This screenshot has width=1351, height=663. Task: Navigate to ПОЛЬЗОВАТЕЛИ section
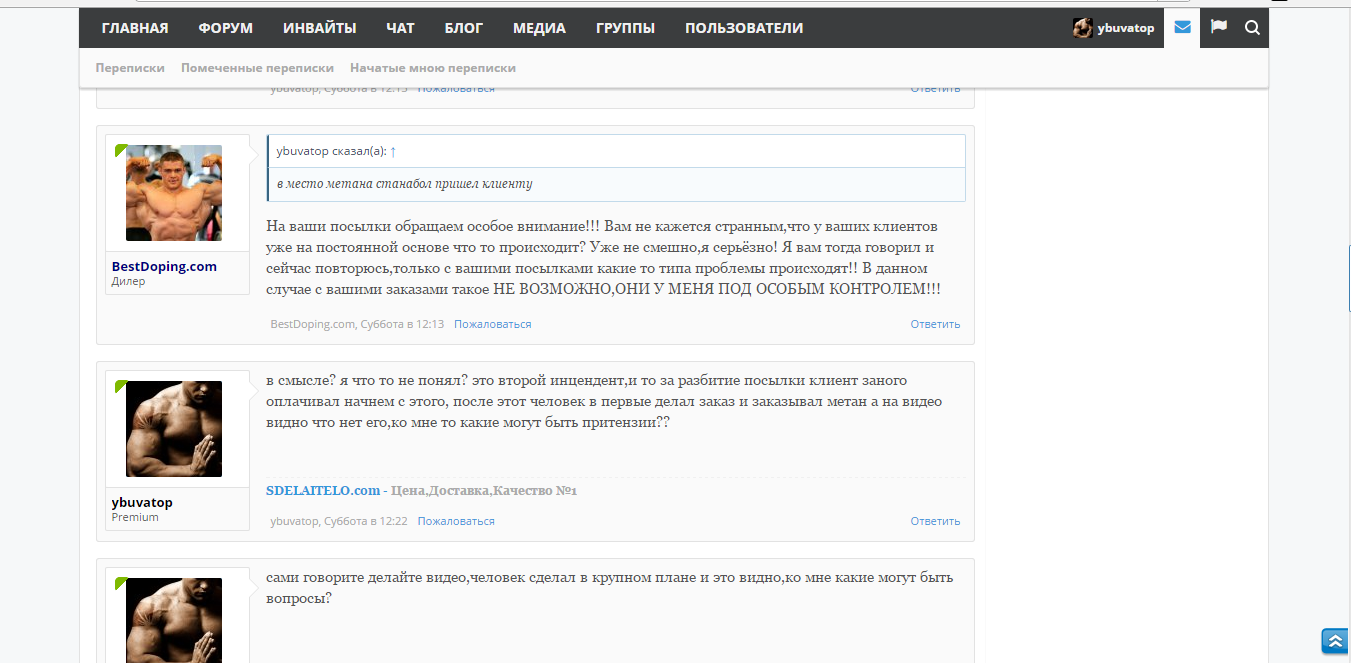[x=743, y=28]
